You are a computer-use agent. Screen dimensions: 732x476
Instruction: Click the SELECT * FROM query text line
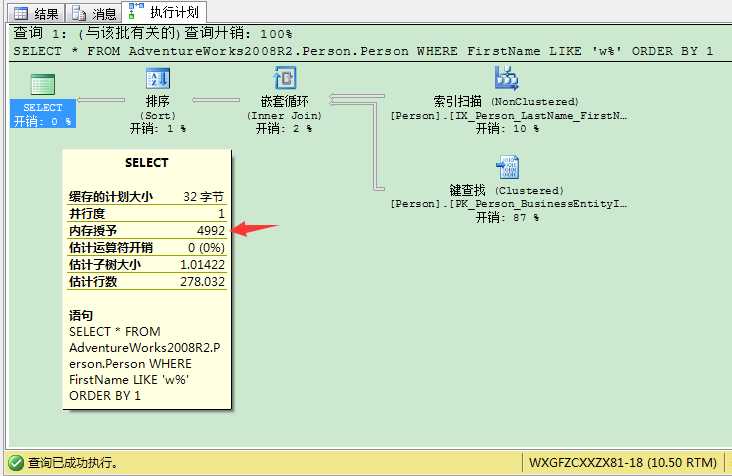[x=363, y=51]
